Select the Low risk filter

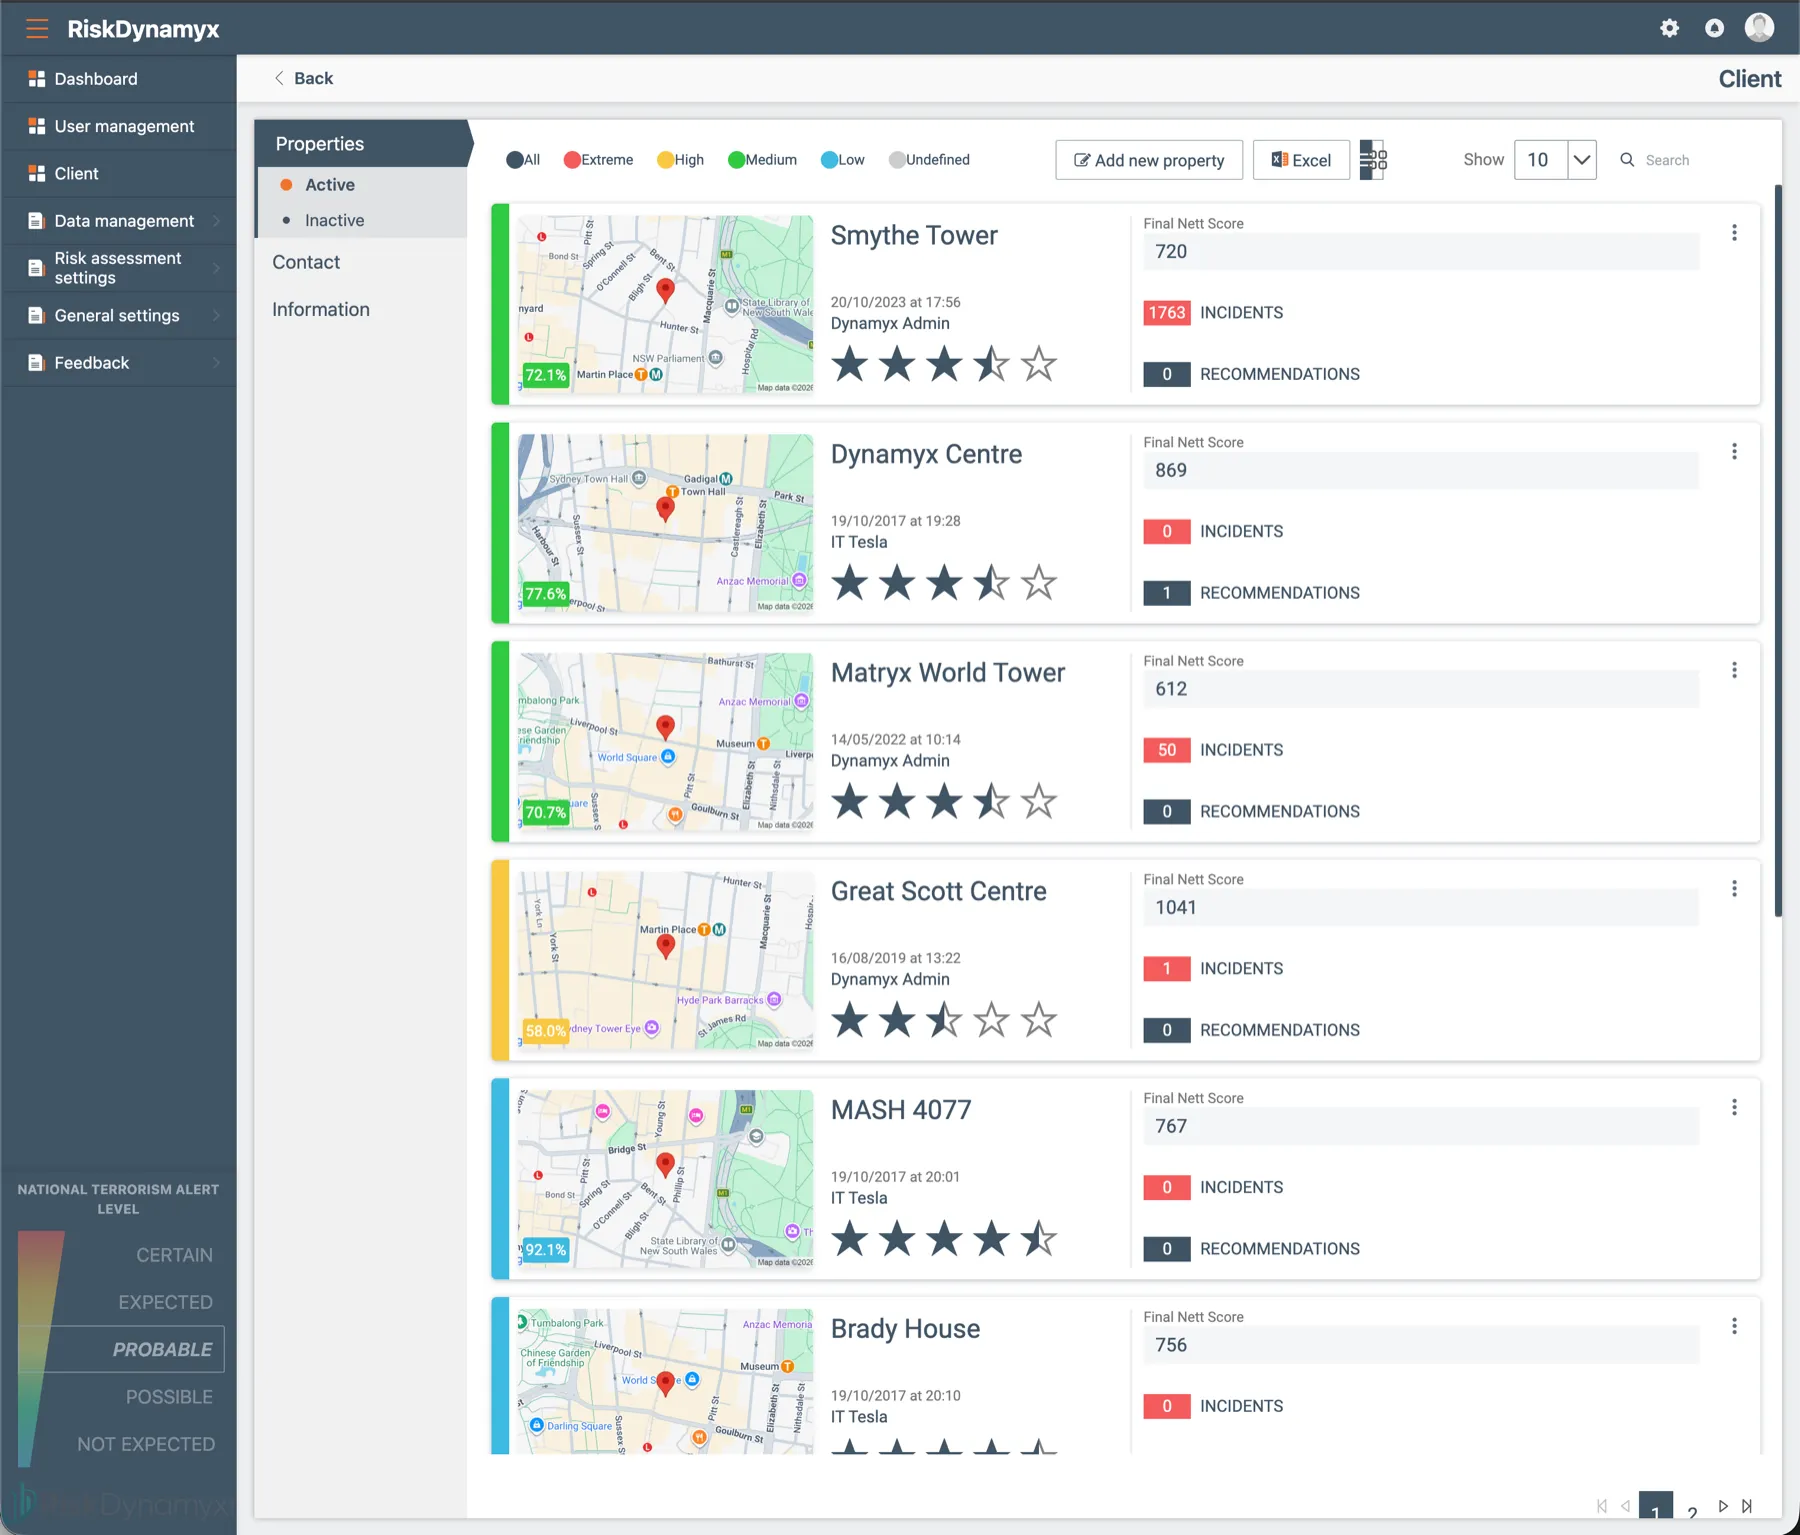(843, 160)
